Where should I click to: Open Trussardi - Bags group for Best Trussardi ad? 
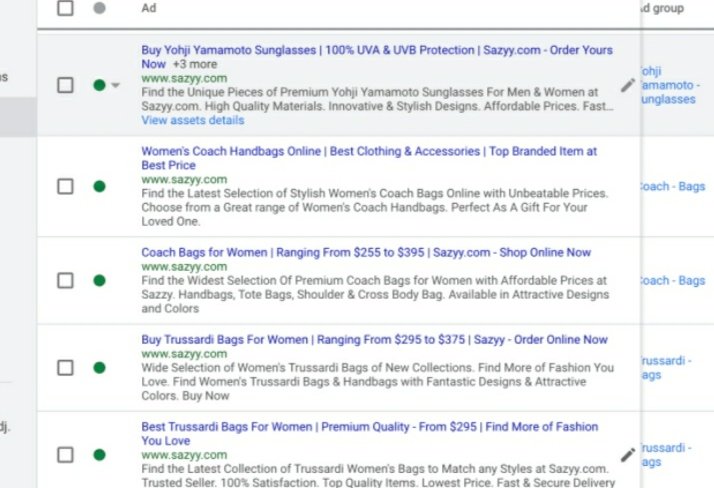(x=666, y=455)
